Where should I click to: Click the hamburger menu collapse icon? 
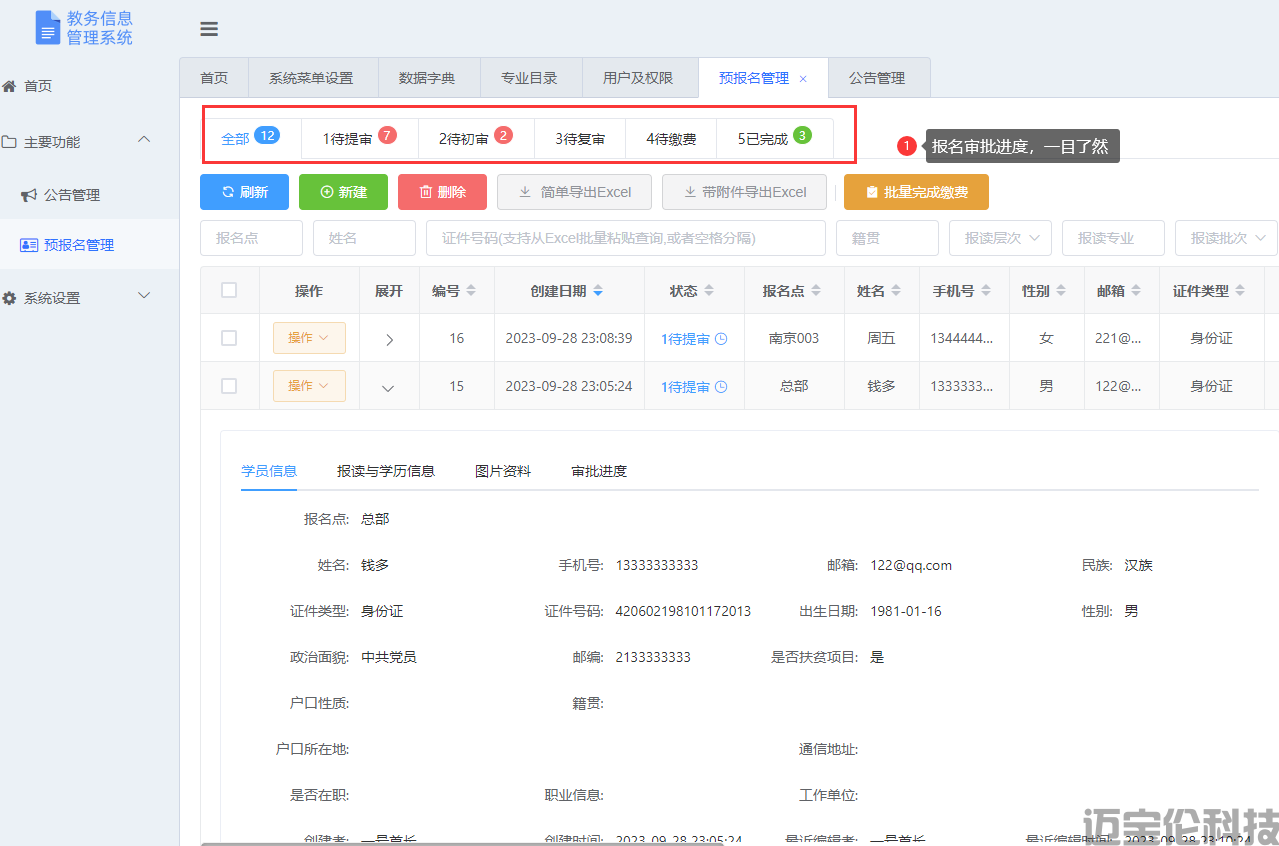[x=209, y=29]
